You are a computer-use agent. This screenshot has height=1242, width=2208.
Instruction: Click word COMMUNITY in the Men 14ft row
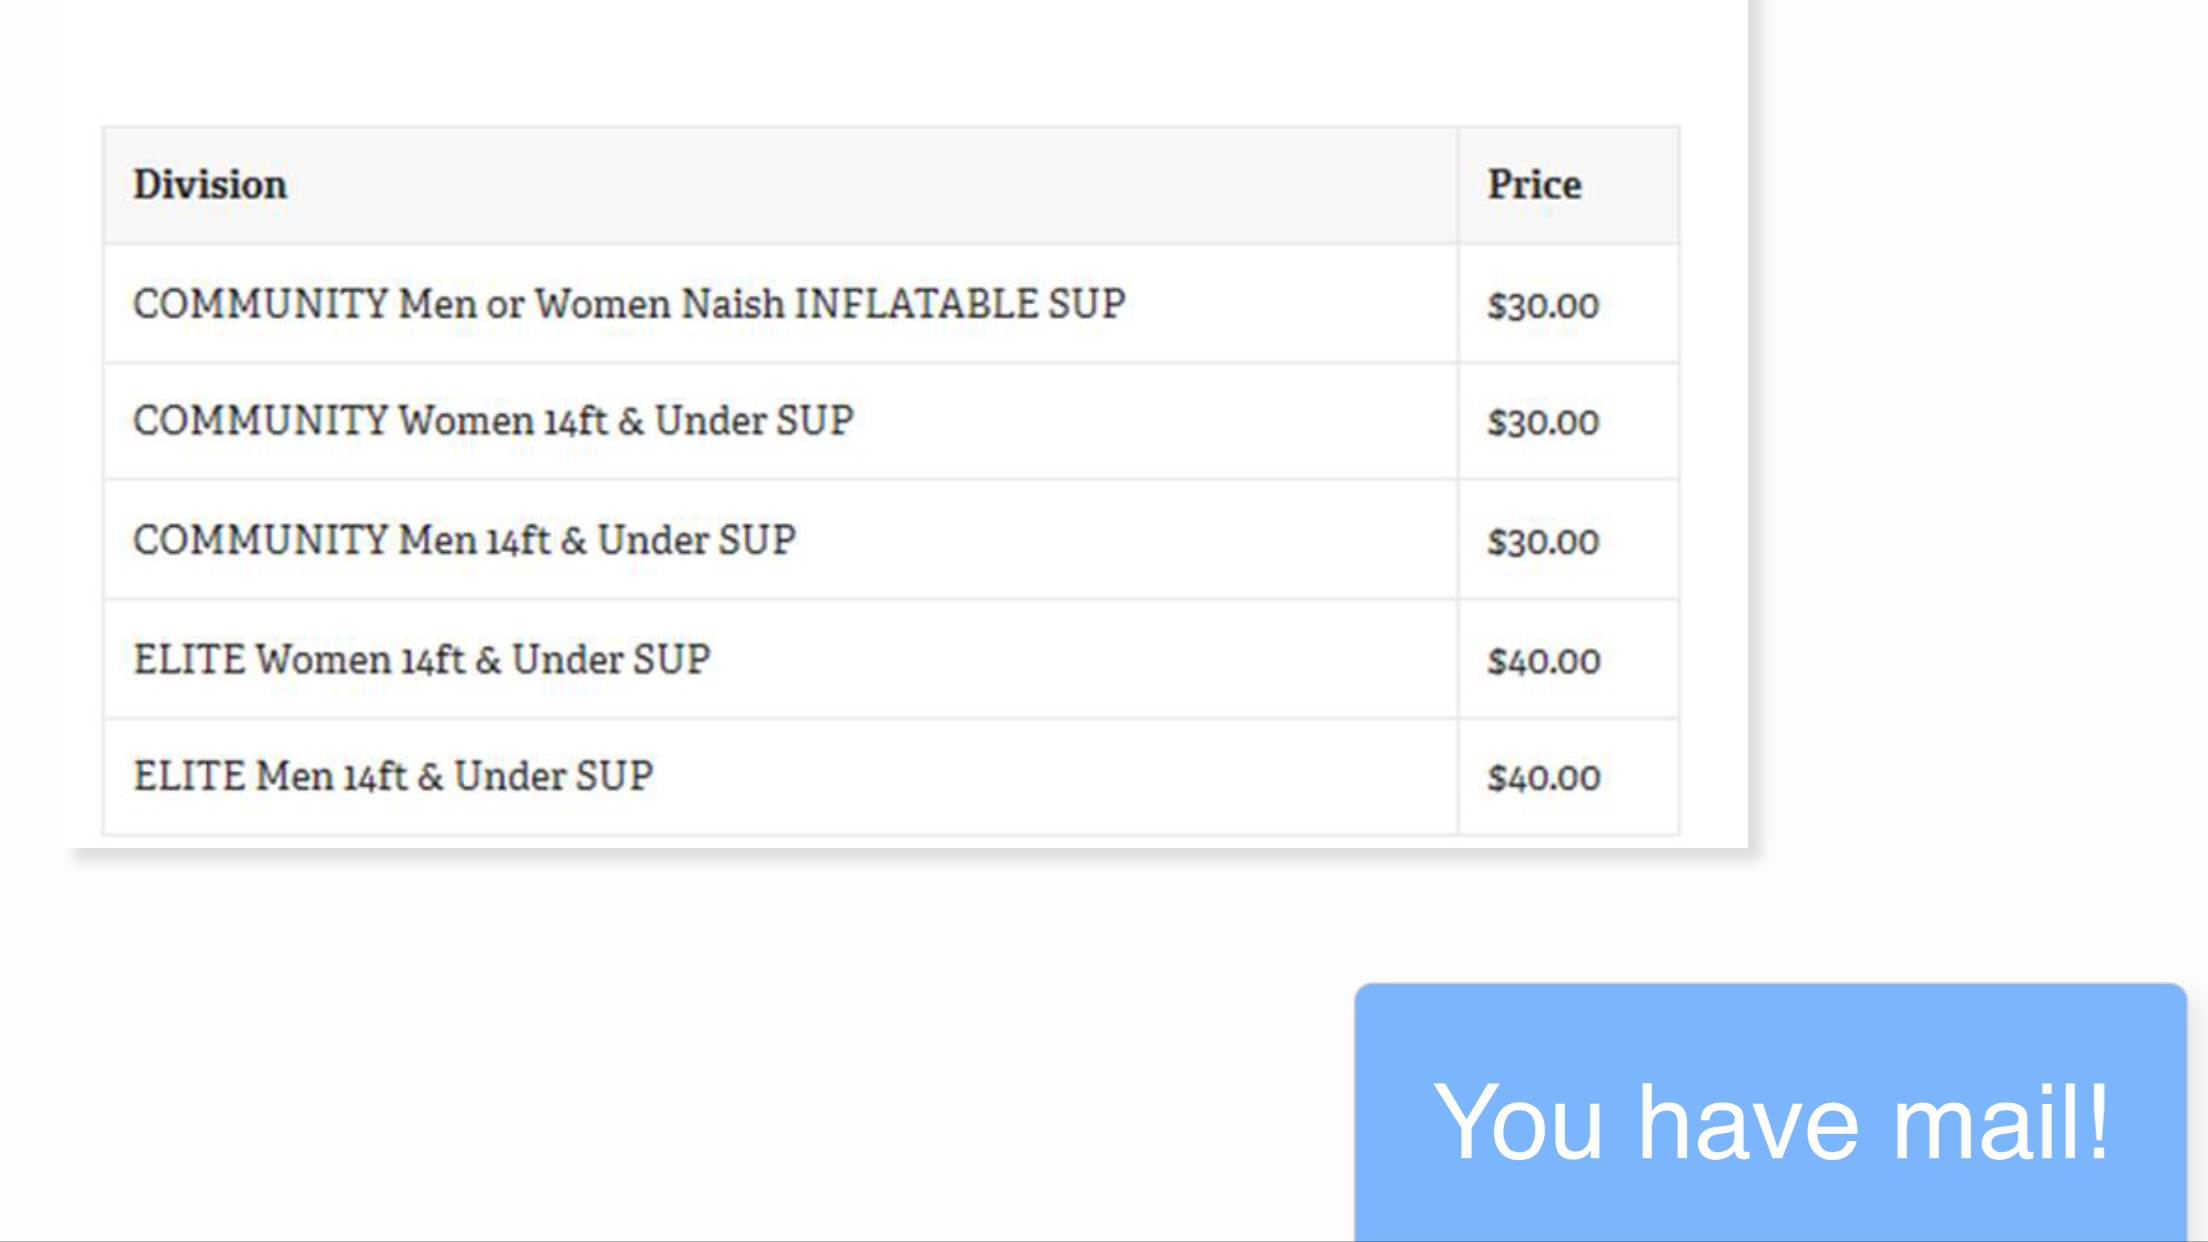point(260,540)
